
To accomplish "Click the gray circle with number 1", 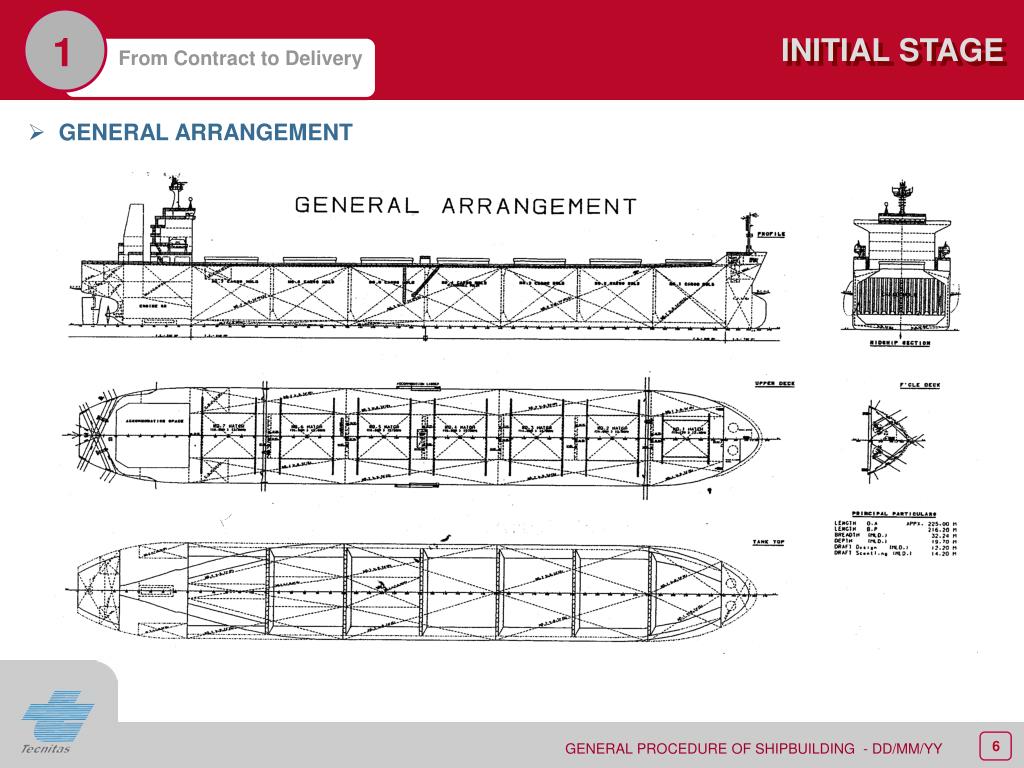I will [63, 50].
